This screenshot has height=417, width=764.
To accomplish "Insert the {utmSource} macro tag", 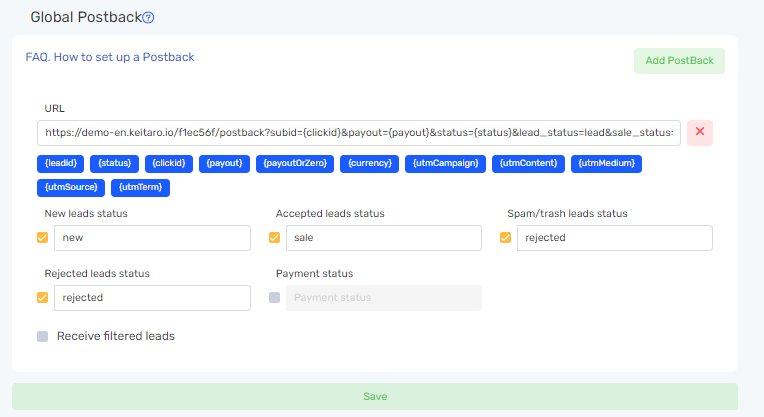I will pos(71,188).
